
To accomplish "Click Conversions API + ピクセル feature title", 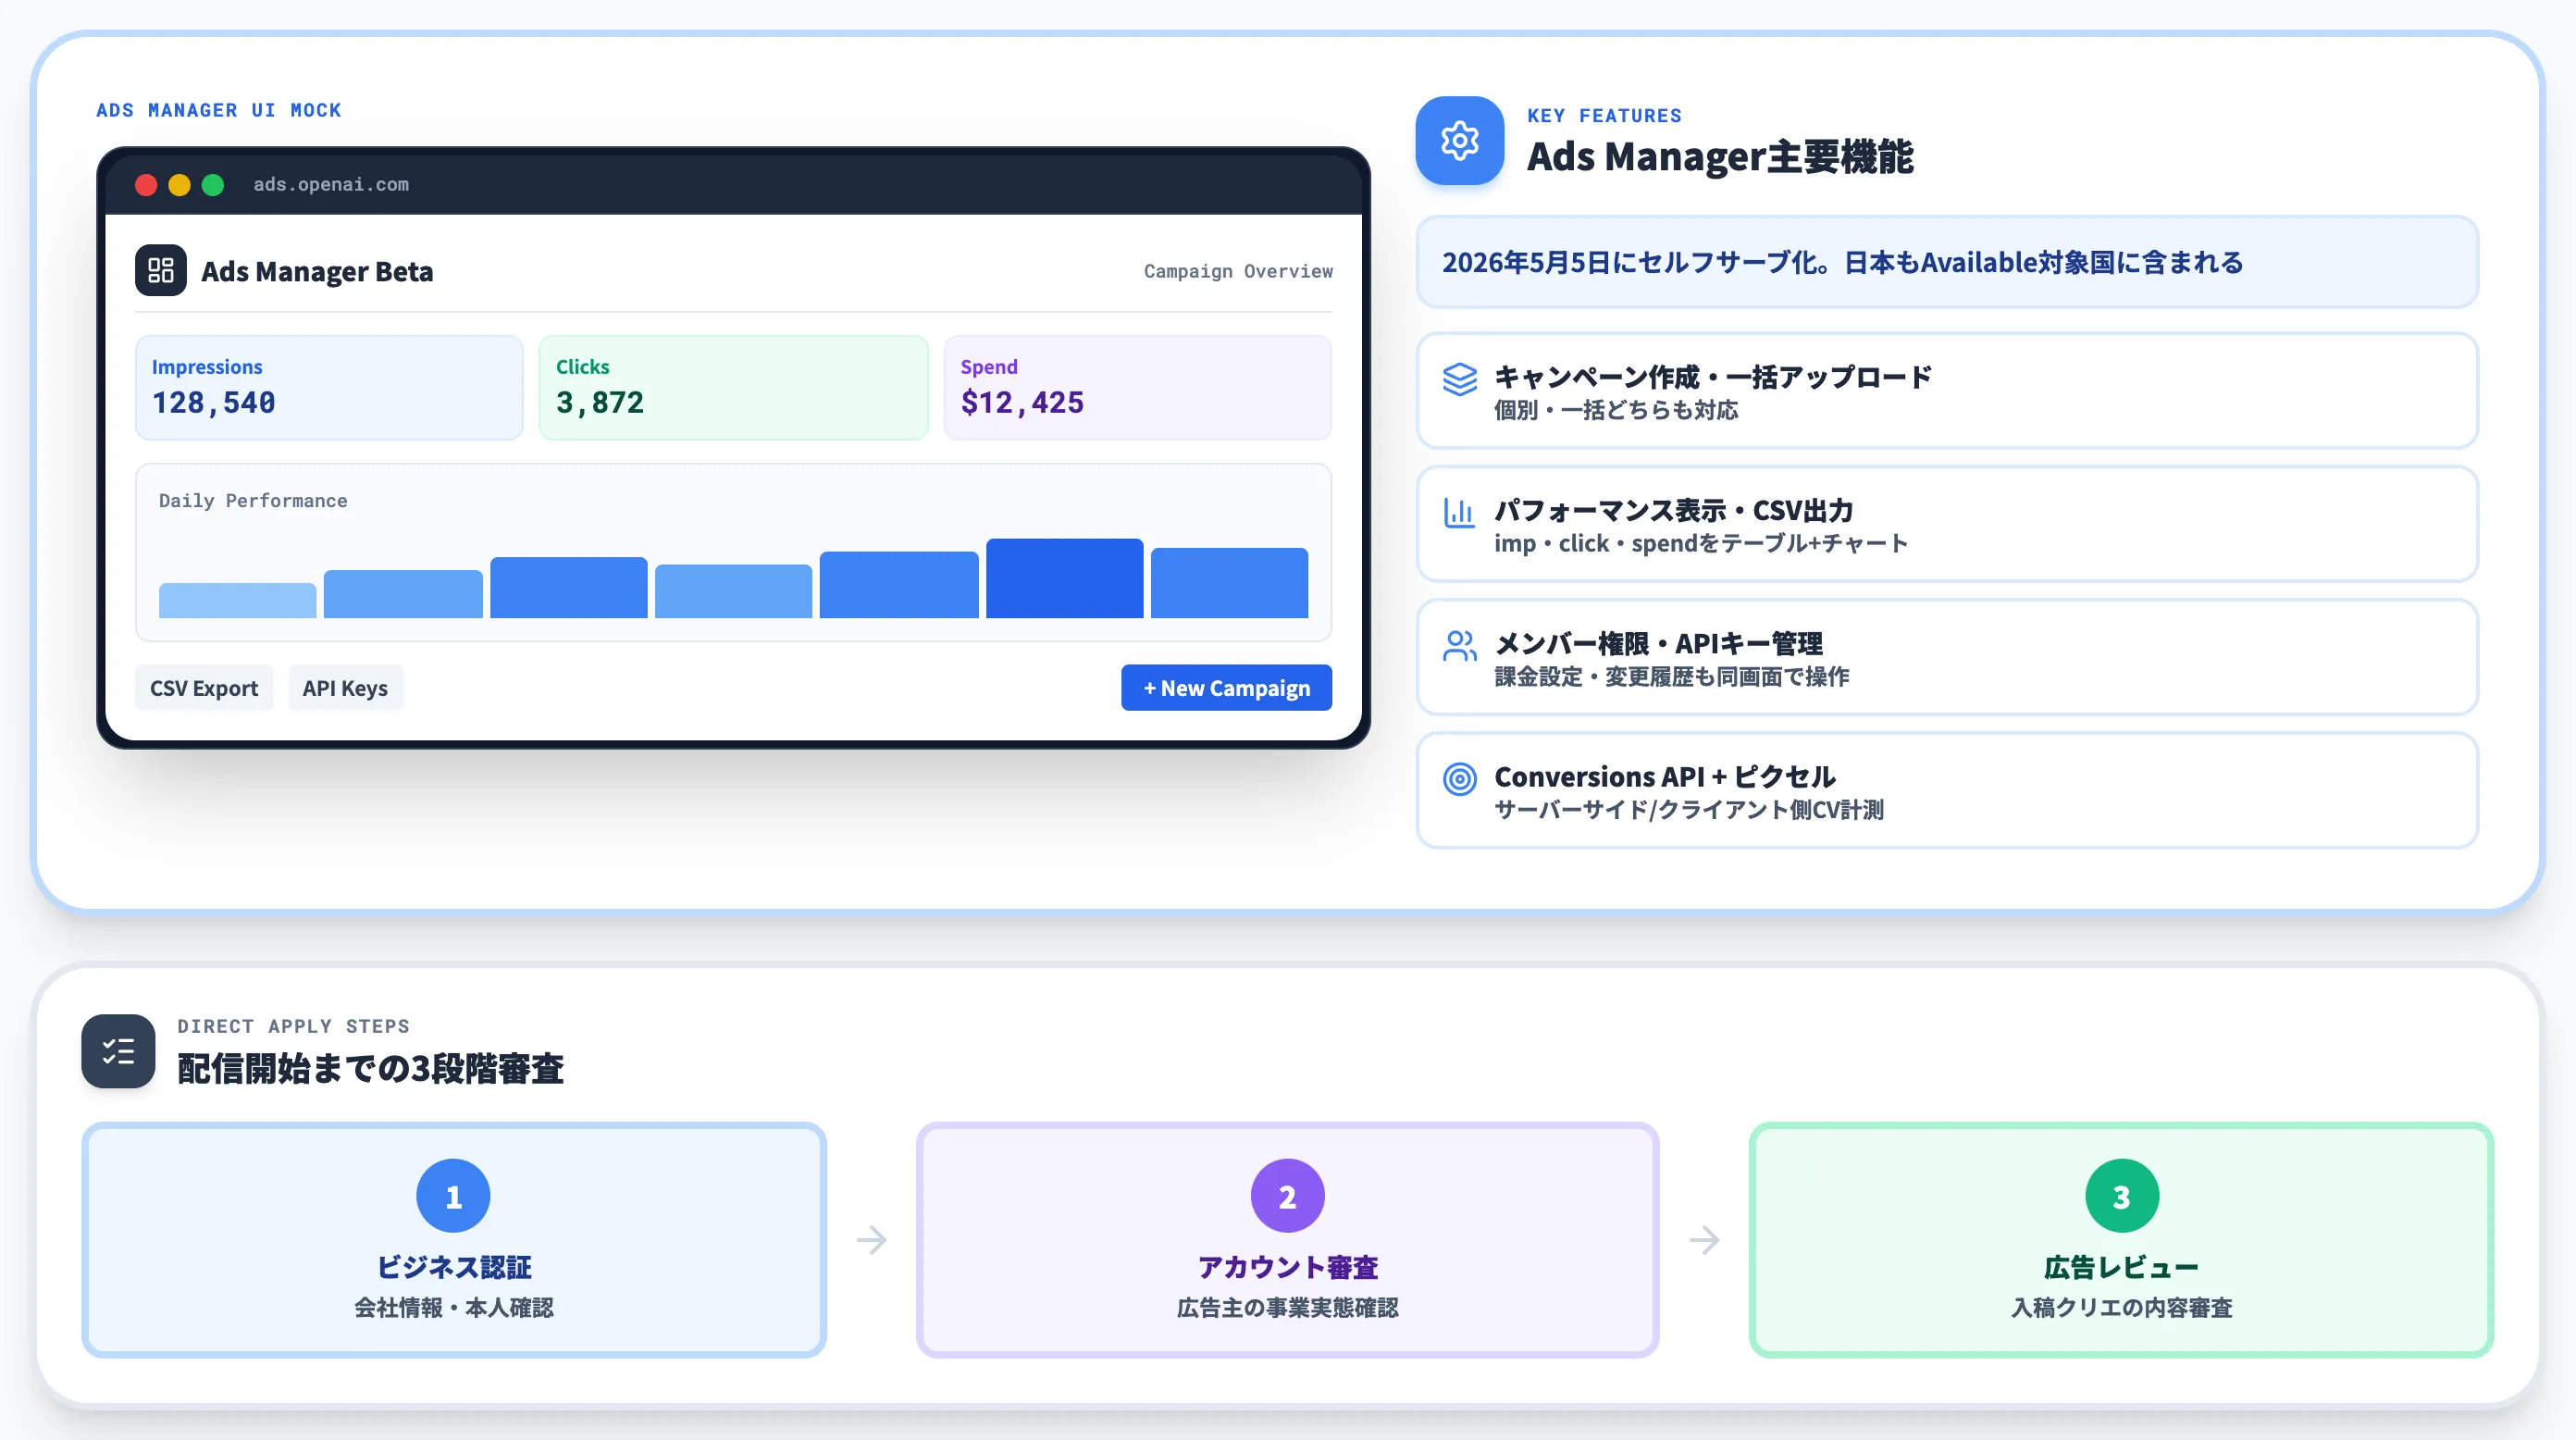I will tap(1664, 776).
